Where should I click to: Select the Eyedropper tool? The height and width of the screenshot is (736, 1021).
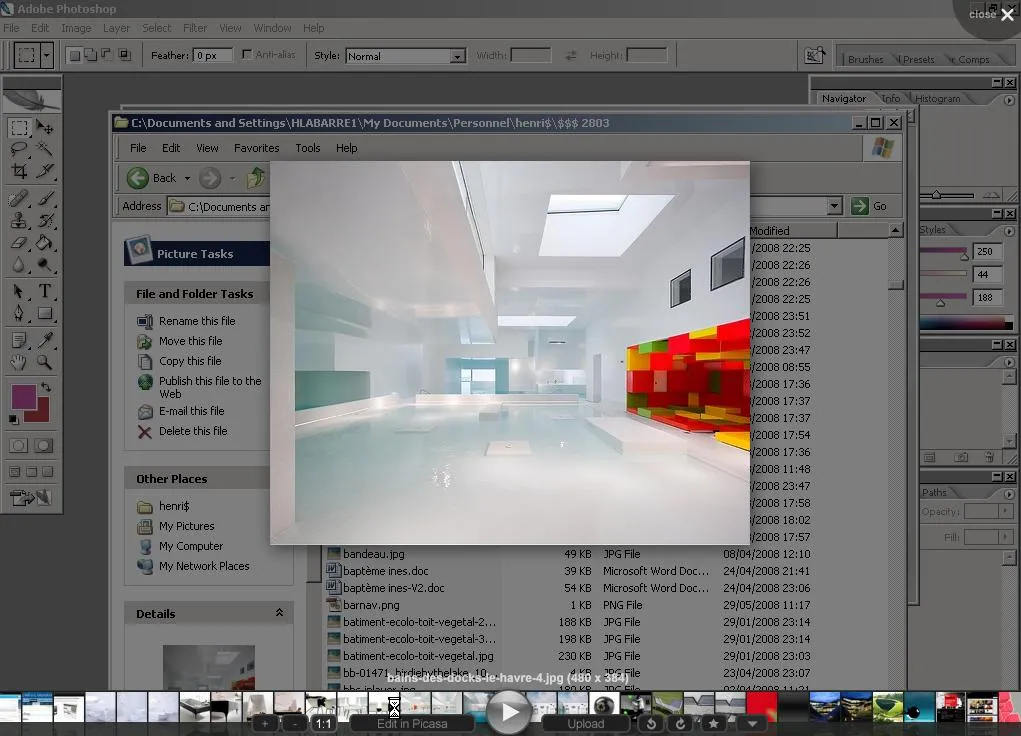[44, 340]
